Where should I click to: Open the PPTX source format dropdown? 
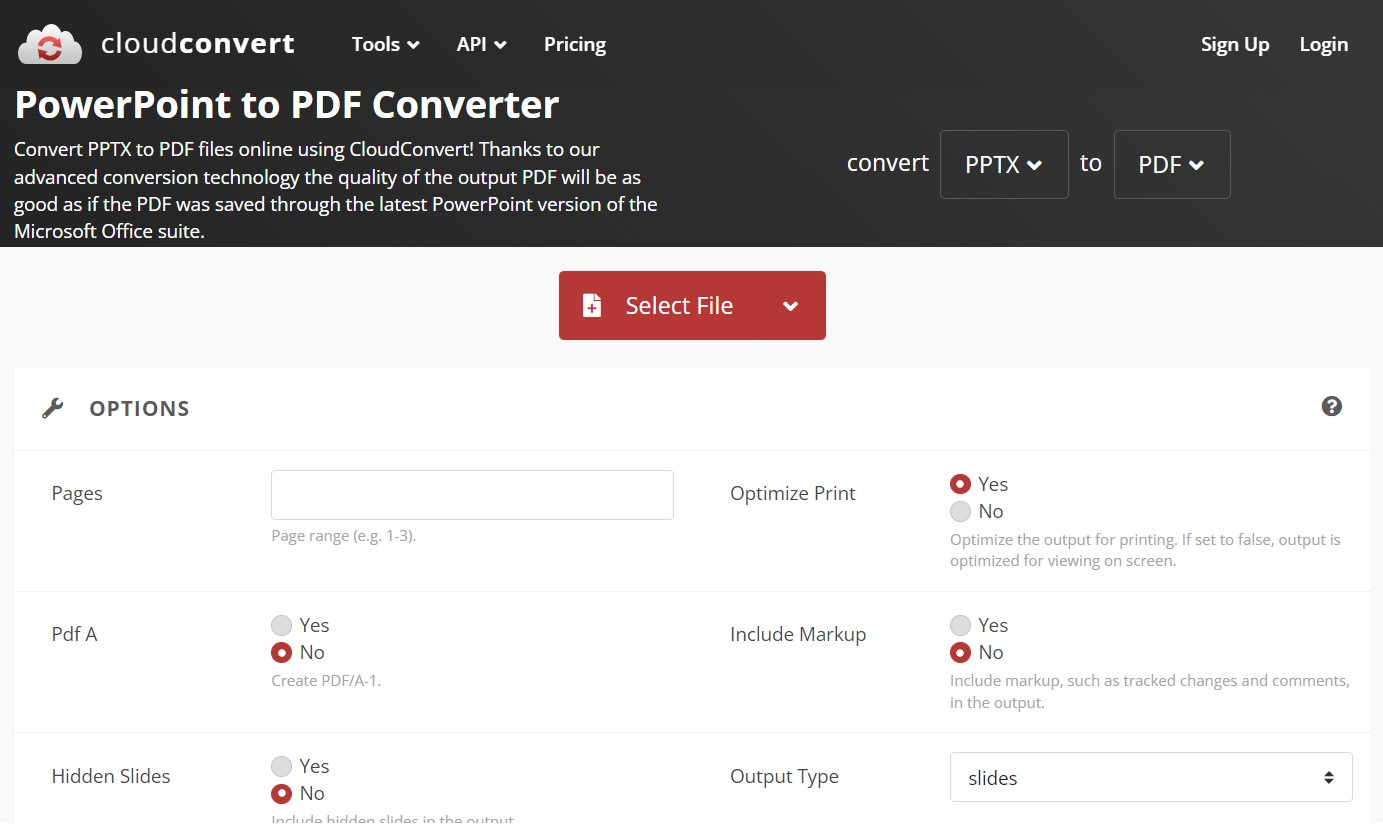tap(1004, 164)
